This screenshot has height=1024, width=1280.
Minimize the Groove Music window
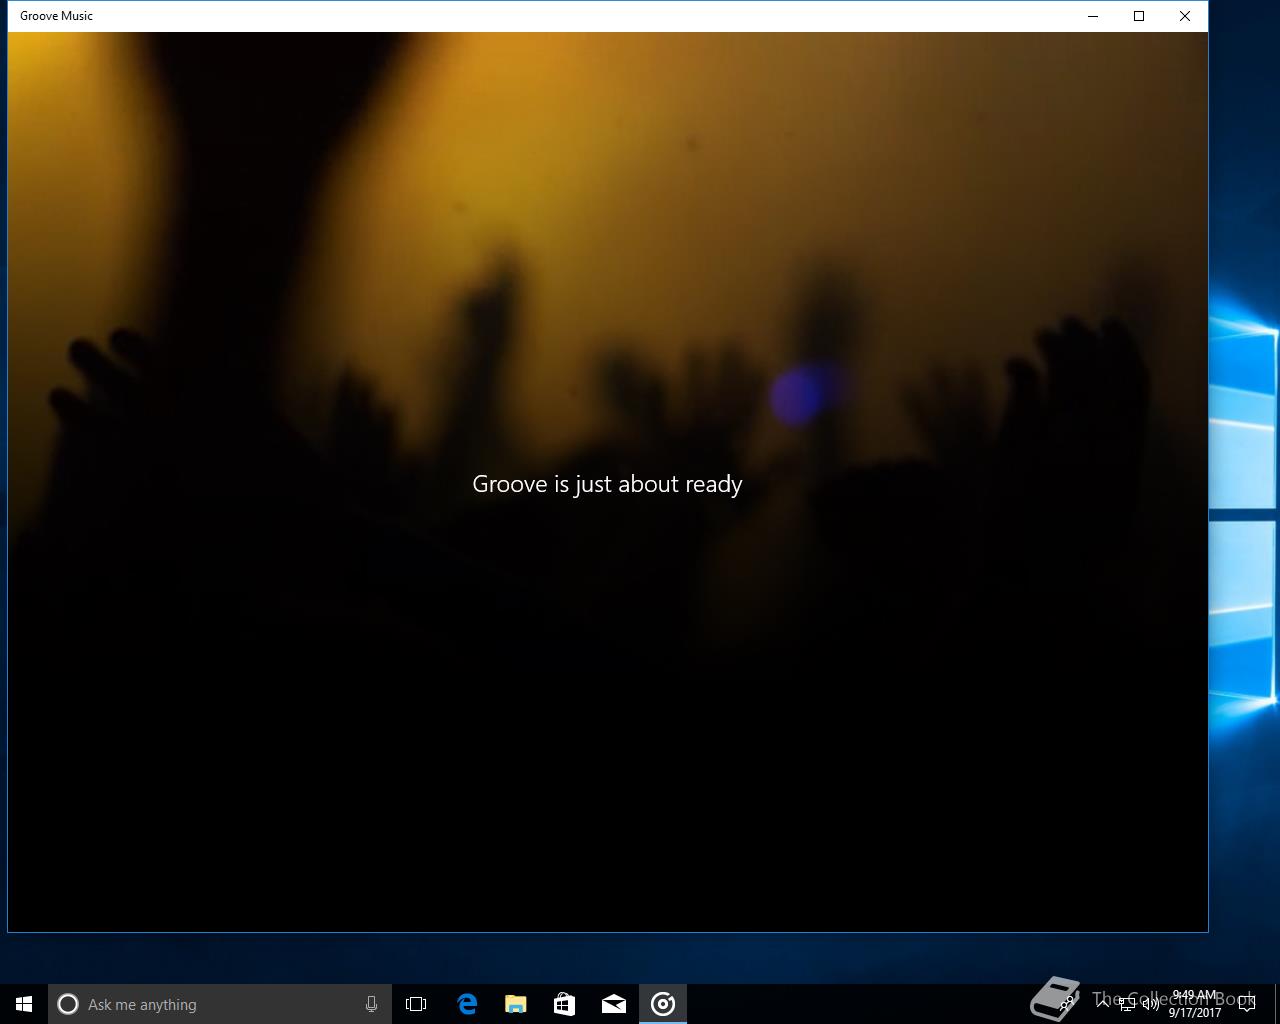point(1093,16)
